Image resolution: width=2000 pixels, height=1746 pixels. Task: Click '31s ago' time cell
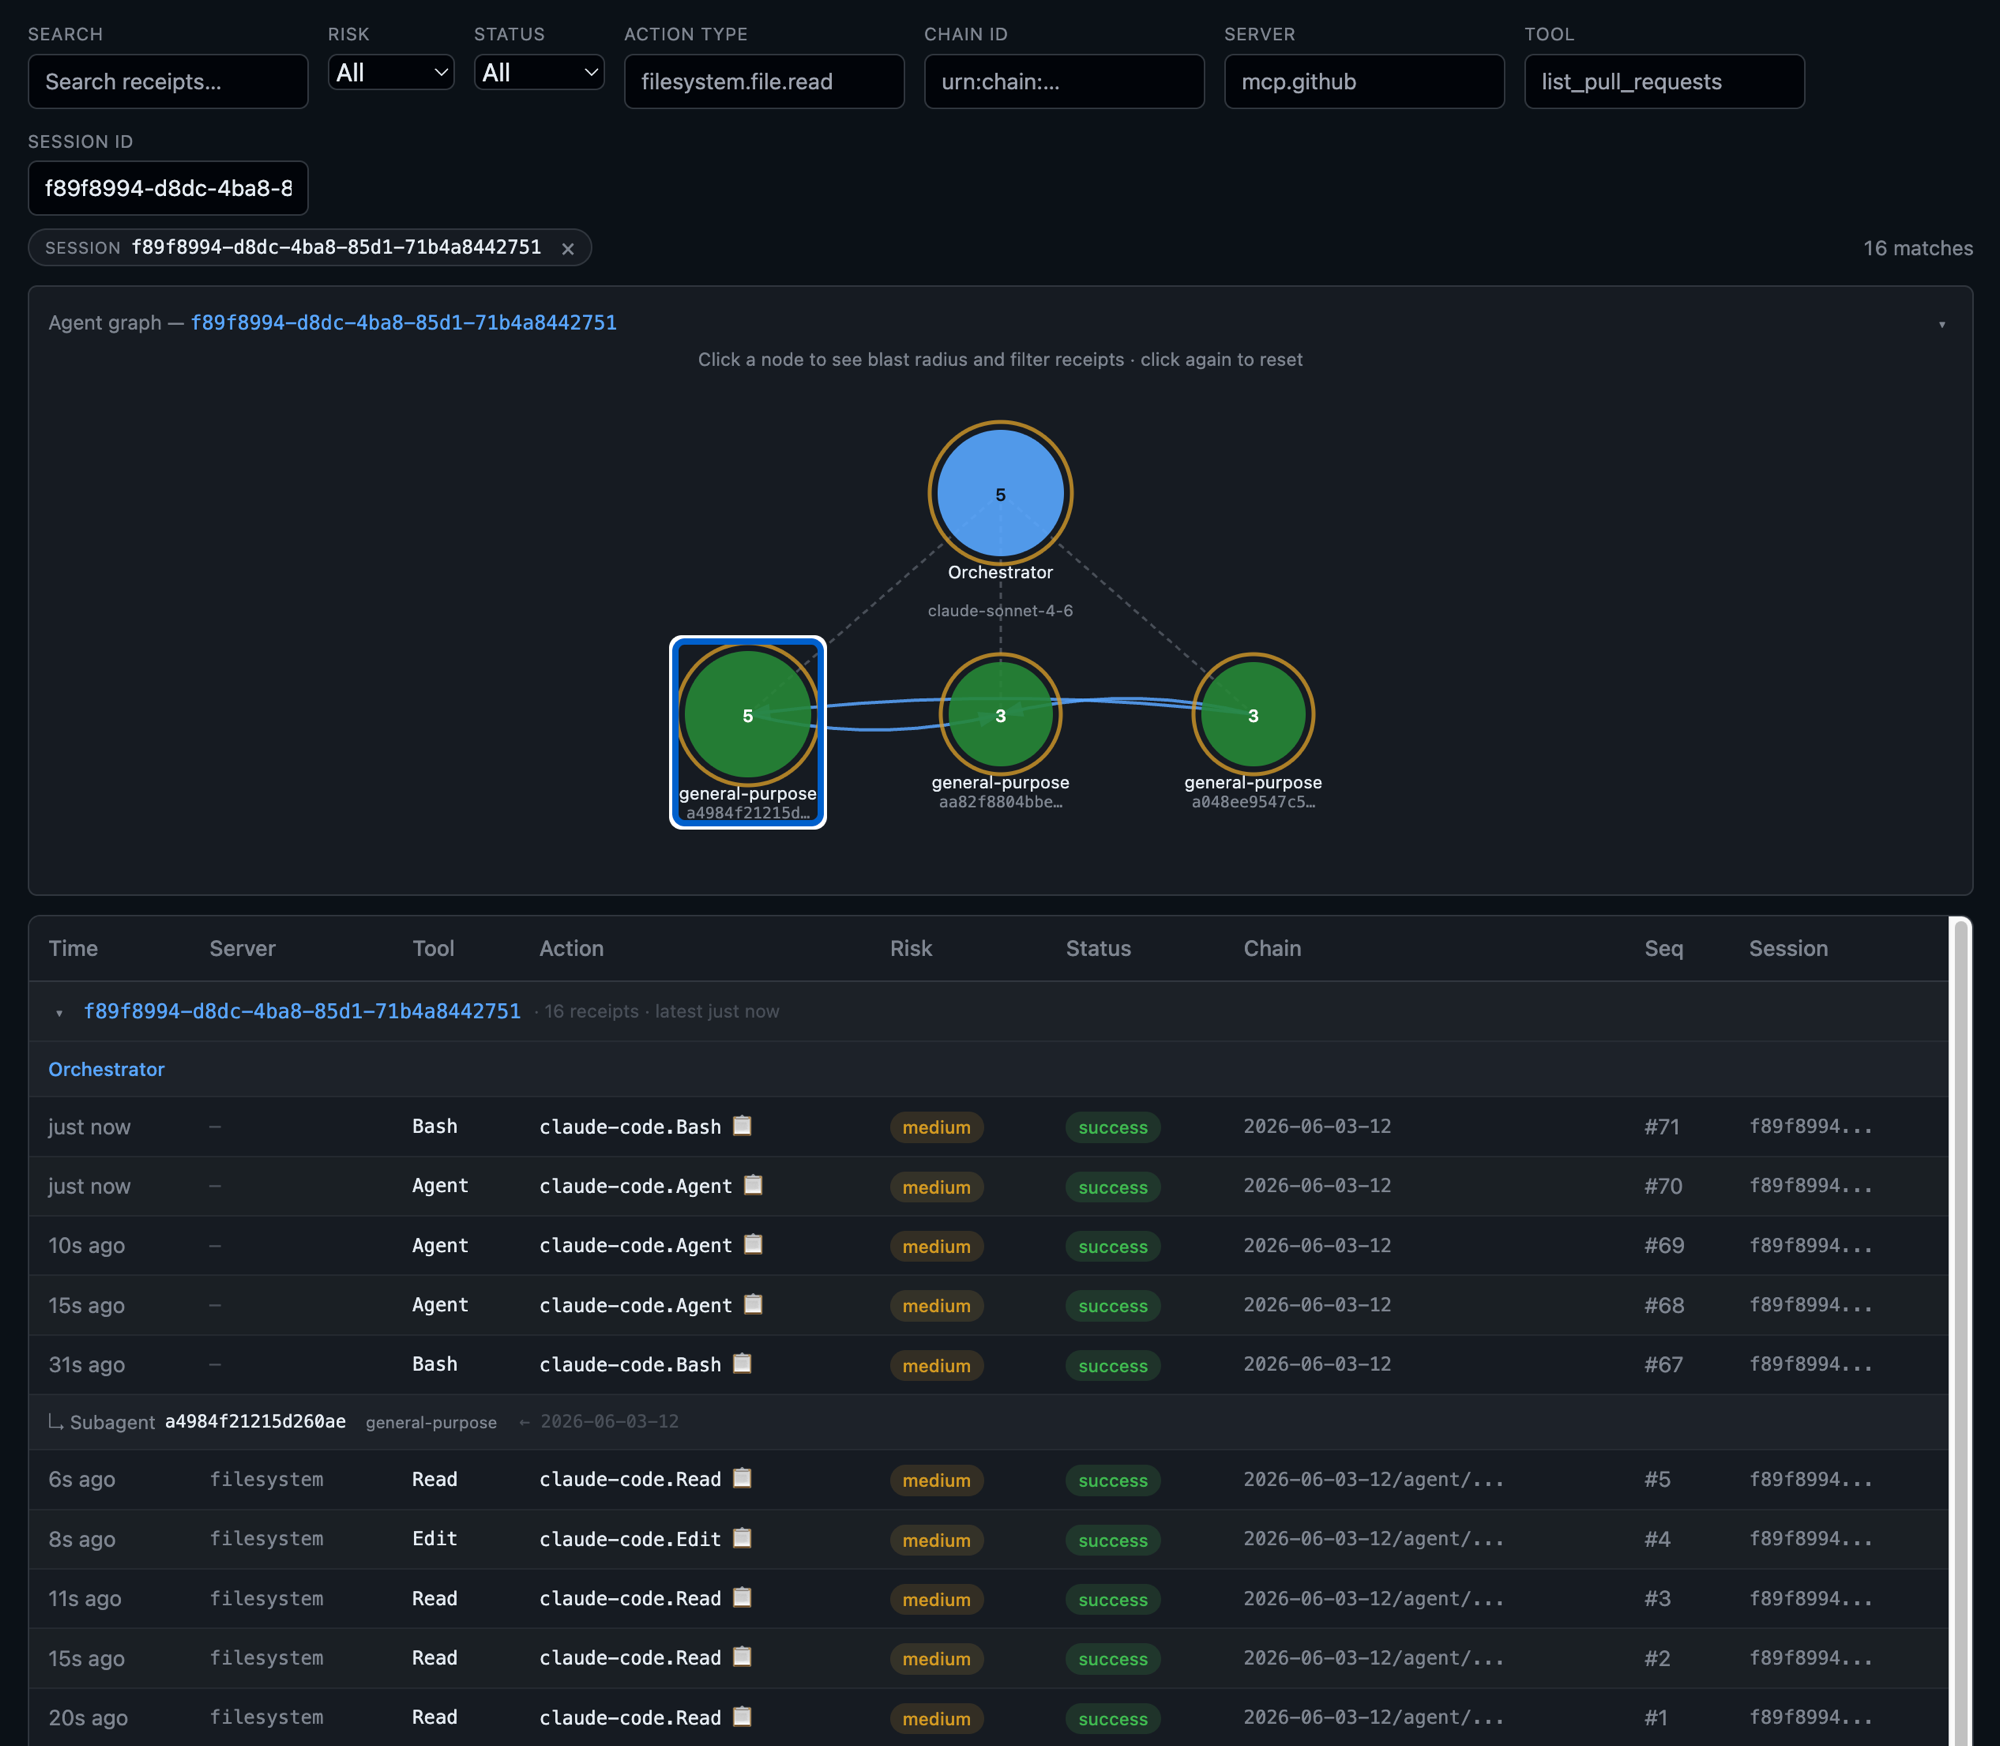pos(87,1365)
